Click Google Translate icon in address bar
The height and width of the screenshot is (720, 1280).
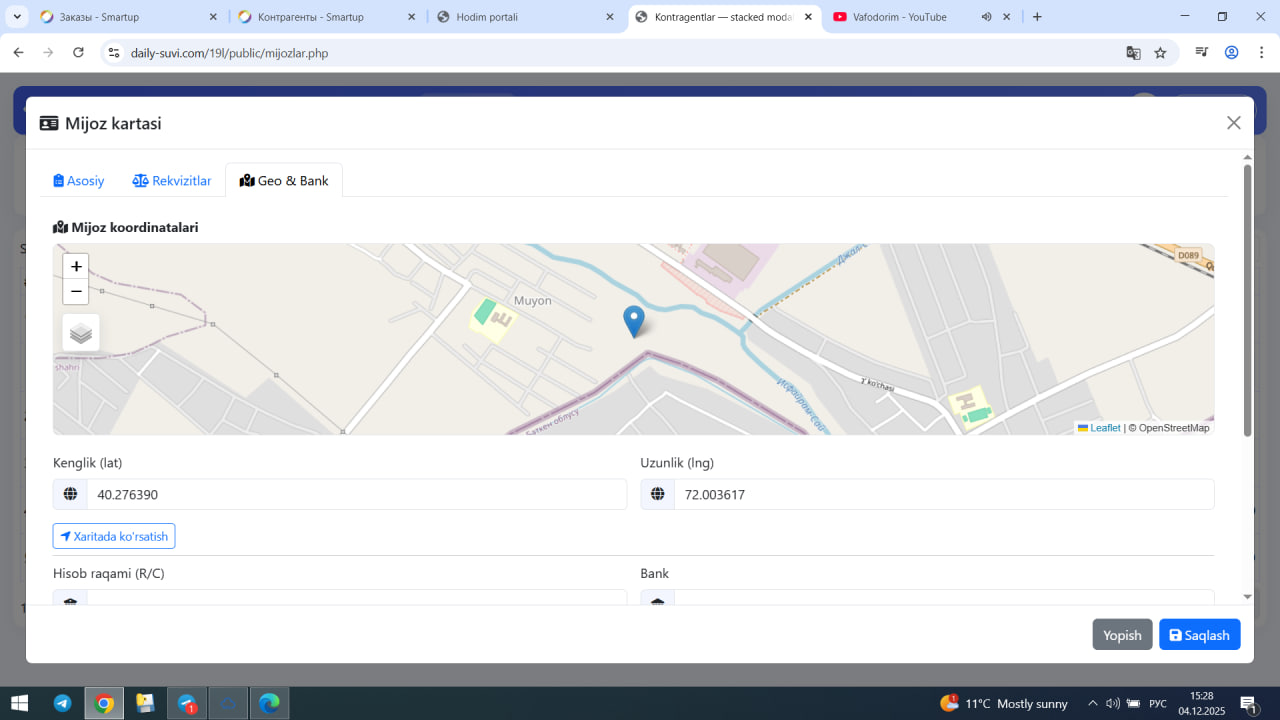tap(1133, 53)
